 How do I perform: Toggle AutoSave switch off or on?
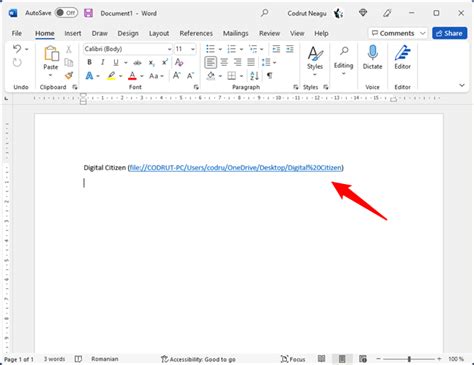click(66, 13)
